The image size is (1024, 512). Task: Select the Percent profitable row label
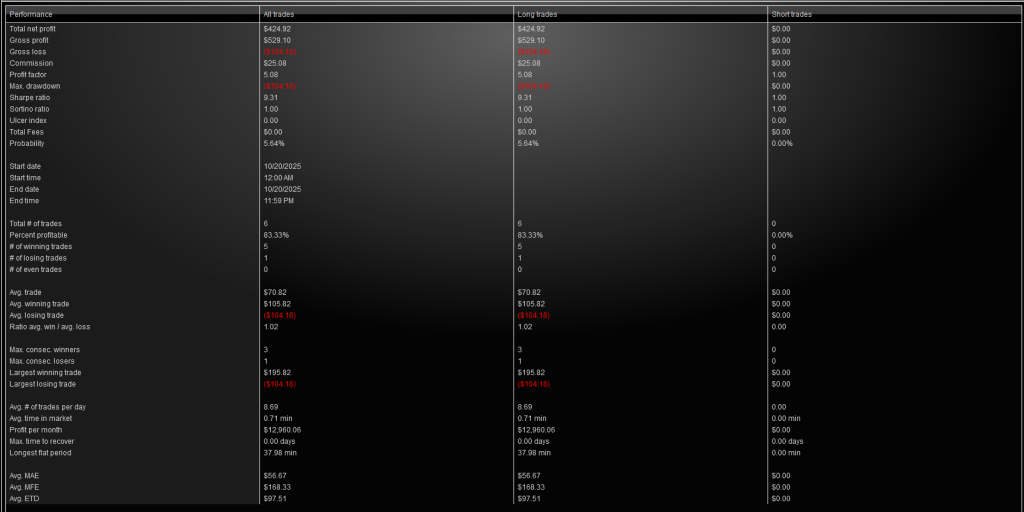pos(37,235)
